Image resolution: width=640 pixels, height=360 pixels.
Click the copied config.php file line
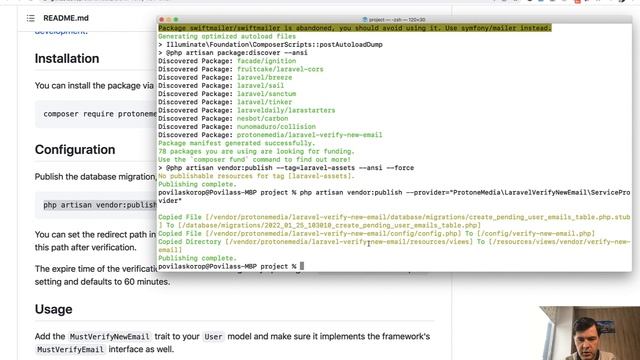376,233
